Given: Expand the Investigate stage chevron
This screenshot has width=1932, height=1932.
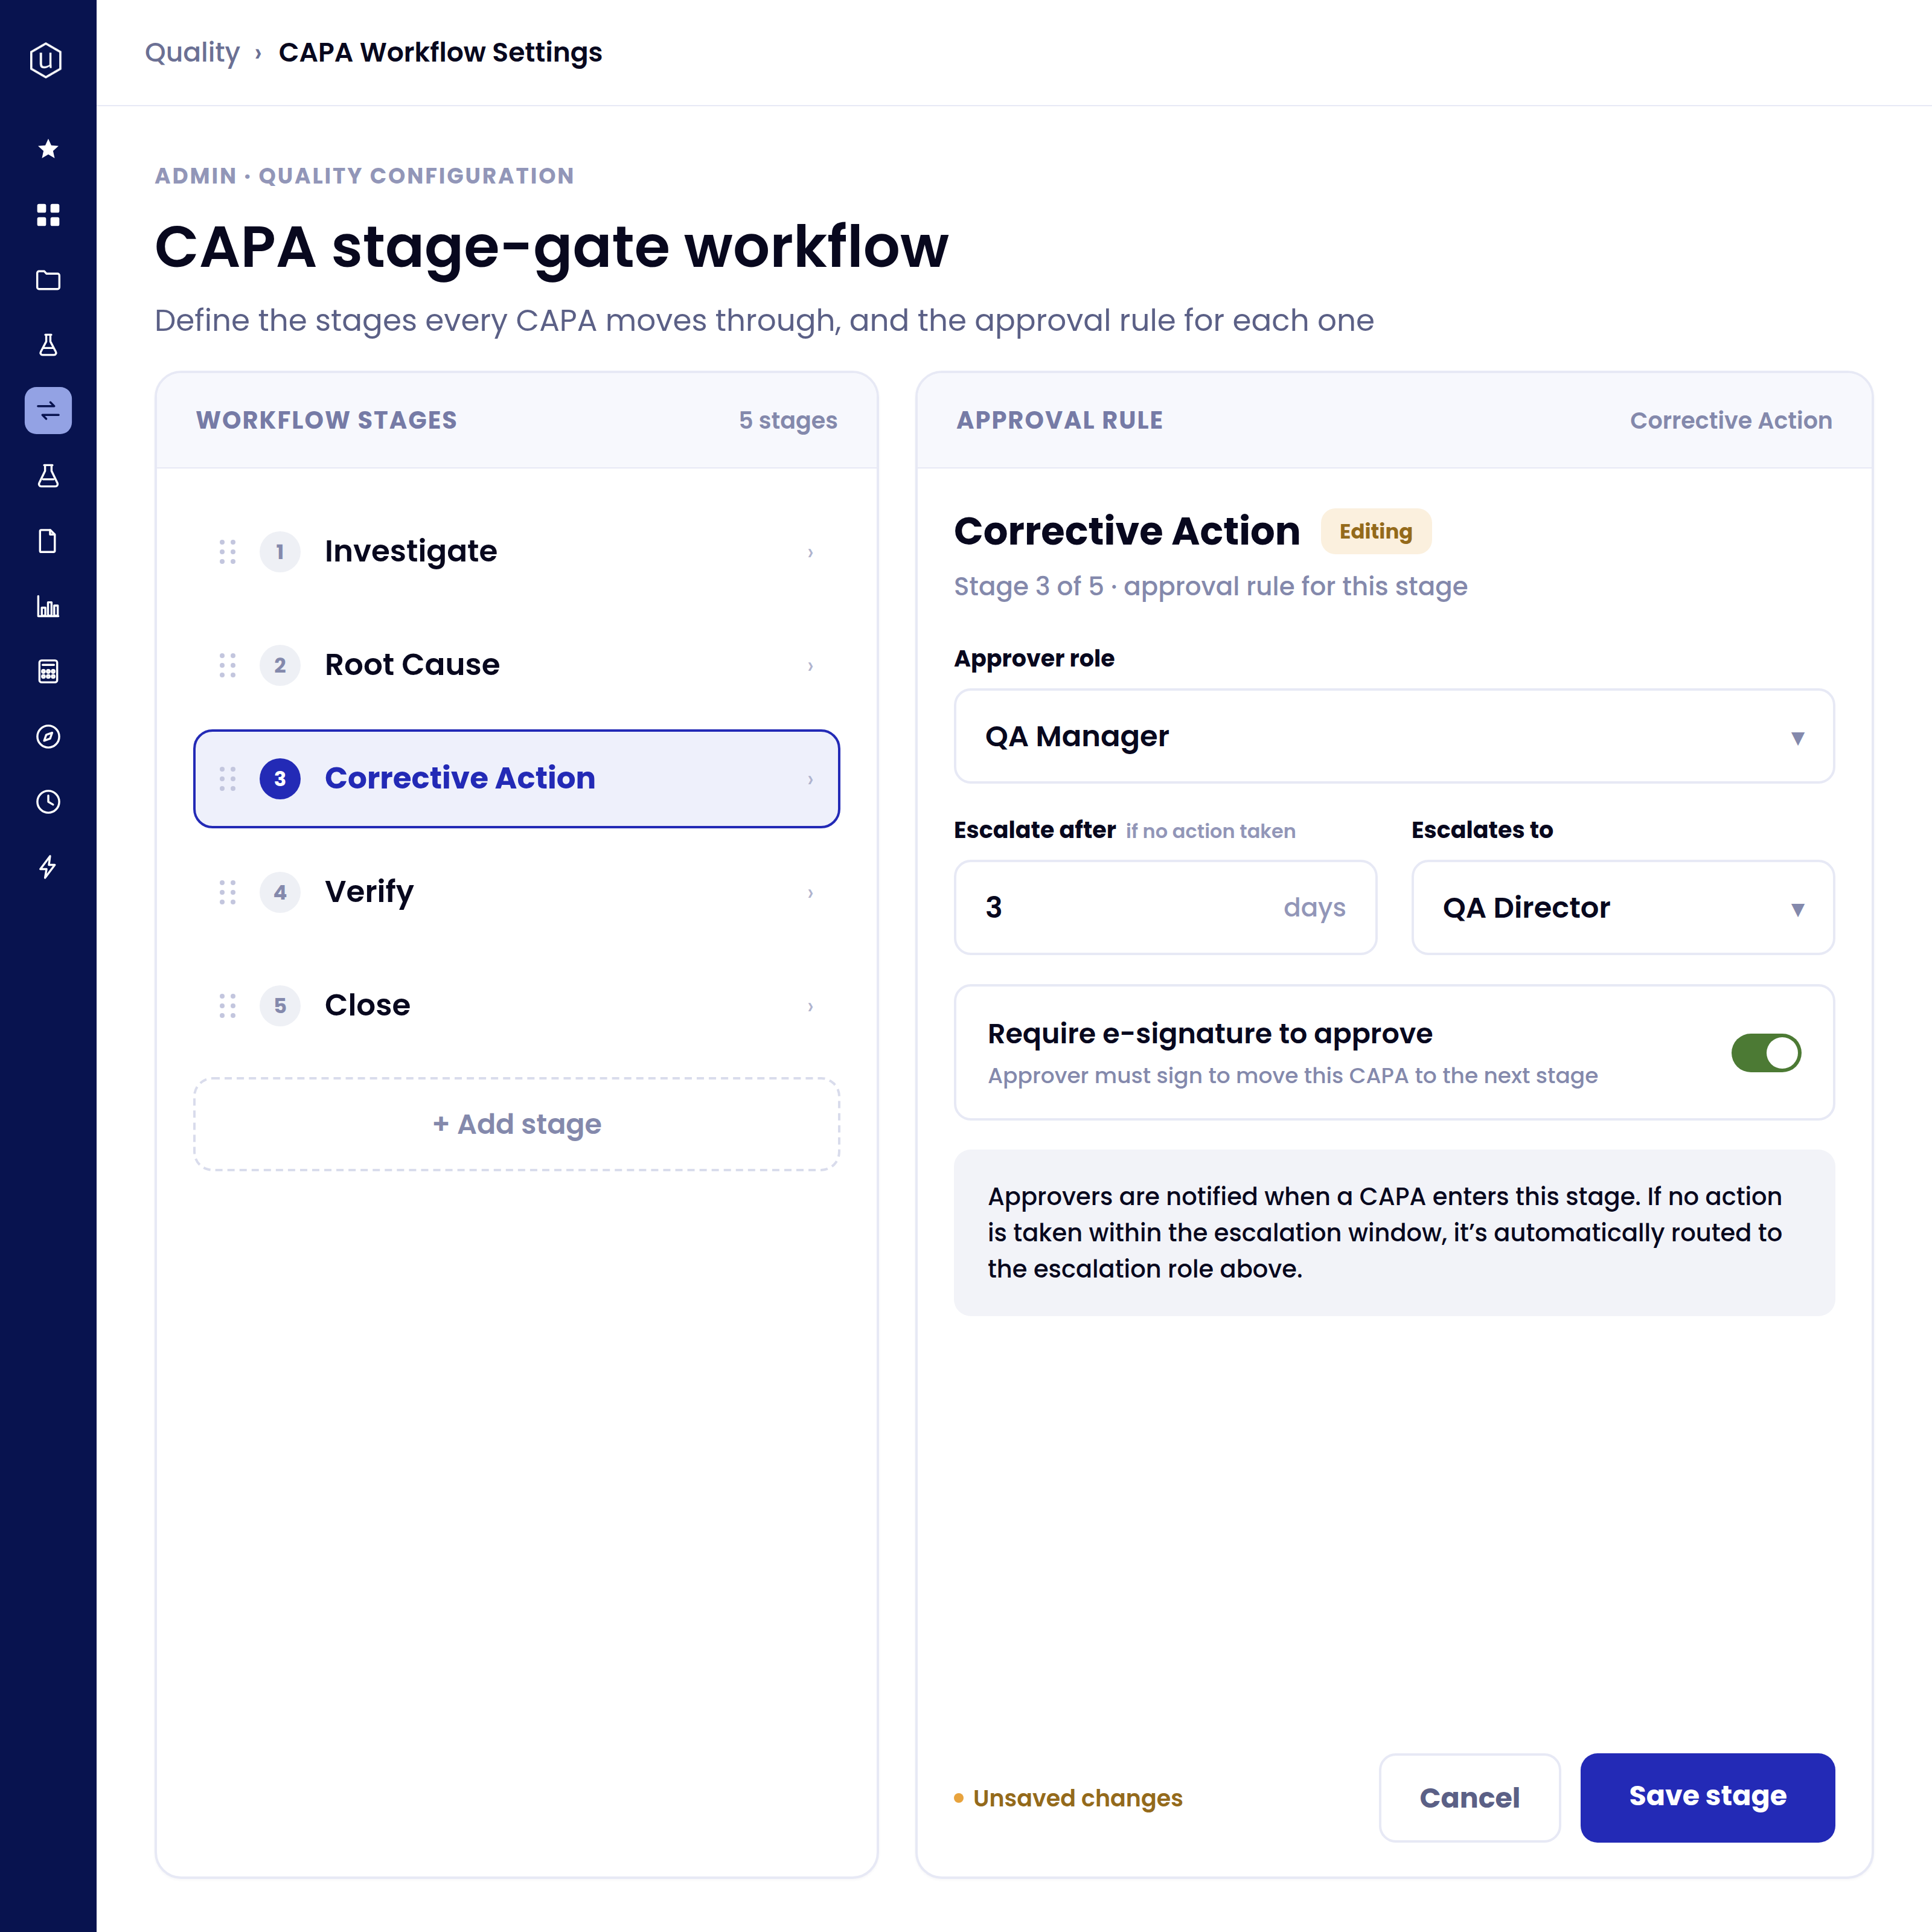Looking at the screenshot, I should [x=810, y=552].
